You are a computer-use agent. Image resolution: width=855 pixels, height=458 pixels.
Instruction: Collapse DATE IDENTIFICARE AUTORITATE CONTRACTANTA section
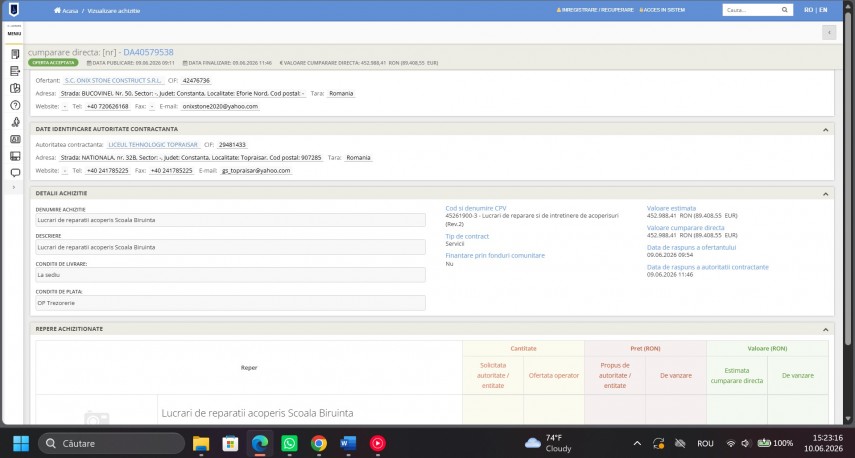(x=826, y=130)
